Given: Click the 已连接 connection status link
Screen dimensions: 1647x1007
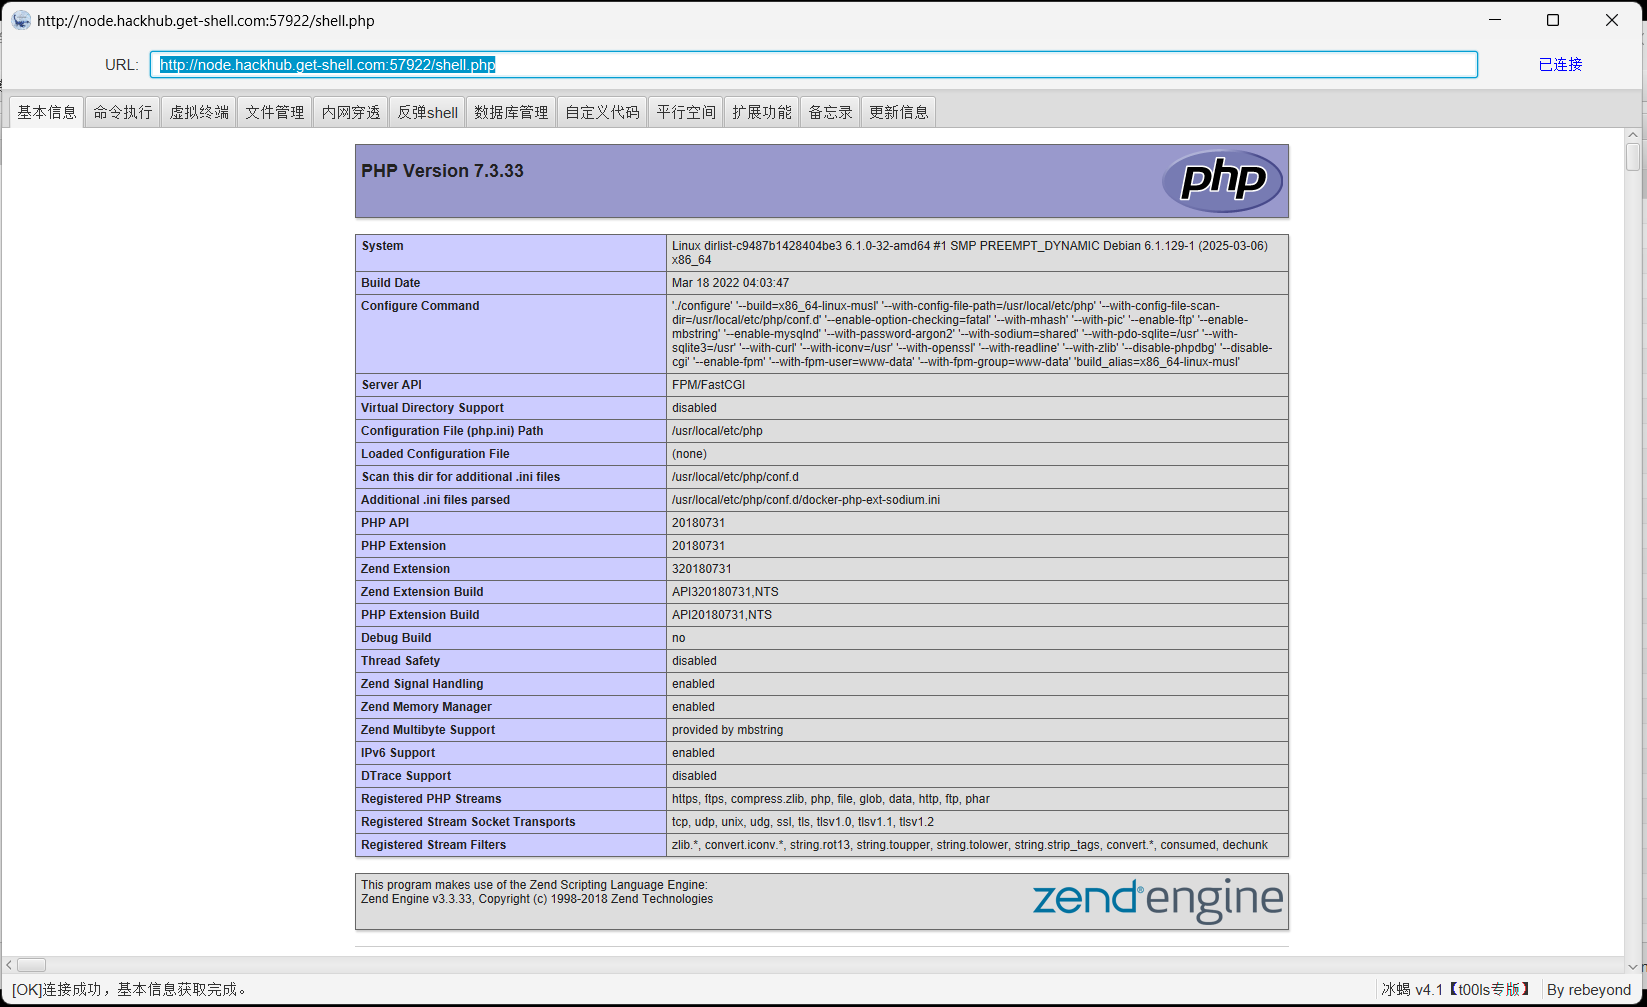Looking at the screenshot, I should tap(1560, 65).
